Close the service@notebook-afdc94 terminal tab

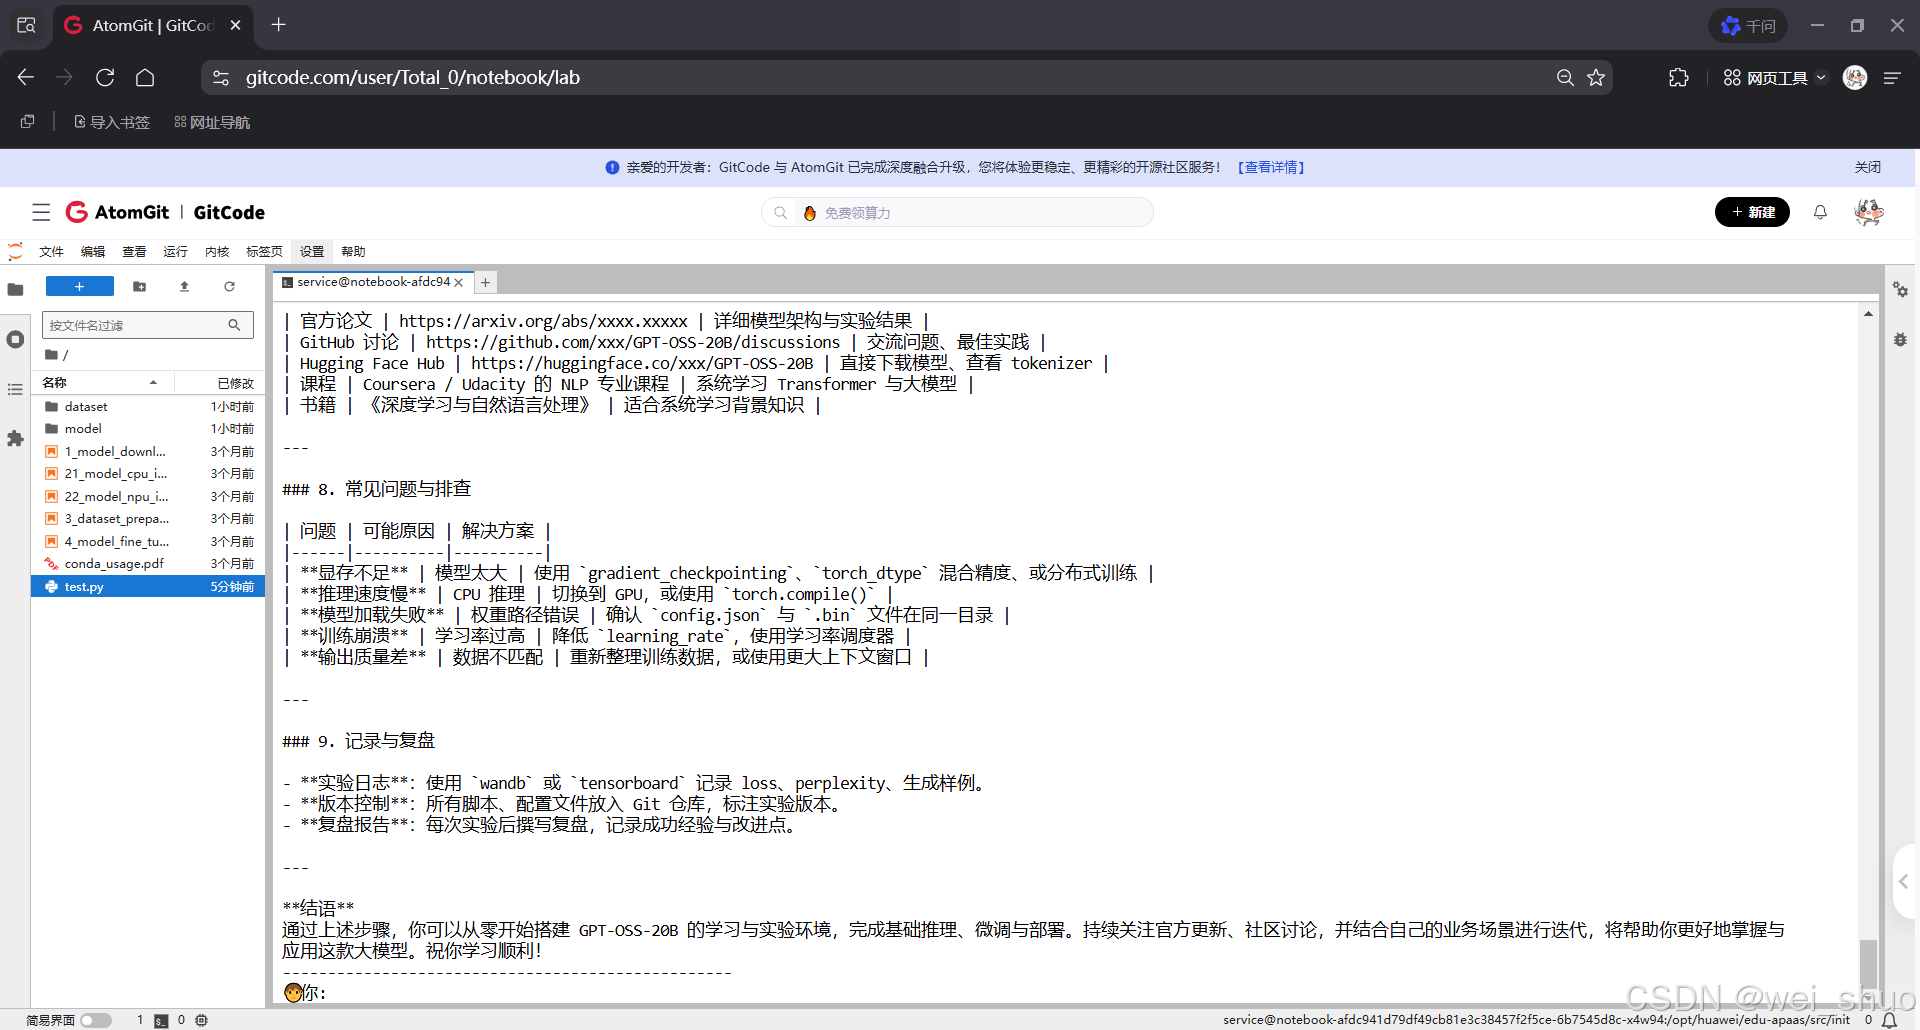[459, 282]
